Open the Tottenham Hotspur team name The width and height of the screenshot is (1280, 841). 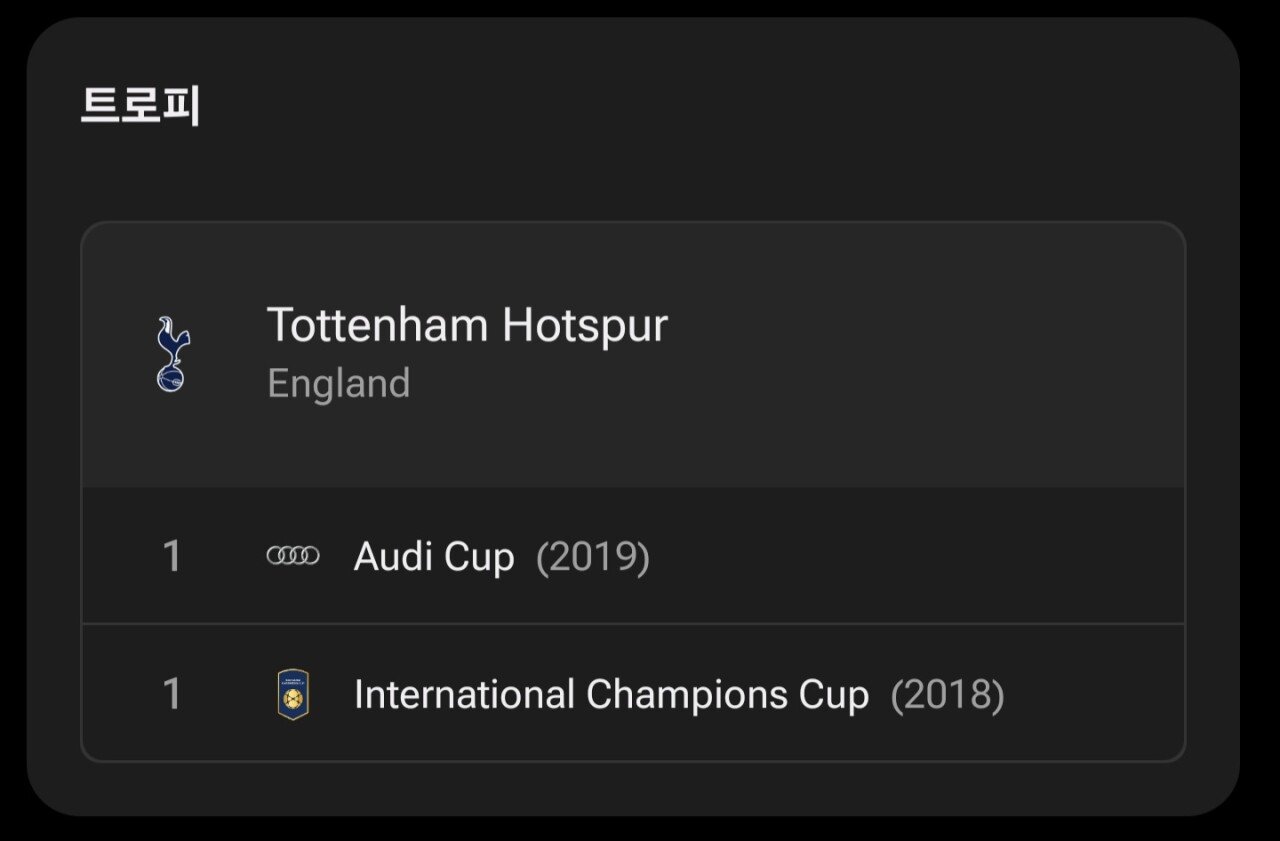[x=467, y=325]
